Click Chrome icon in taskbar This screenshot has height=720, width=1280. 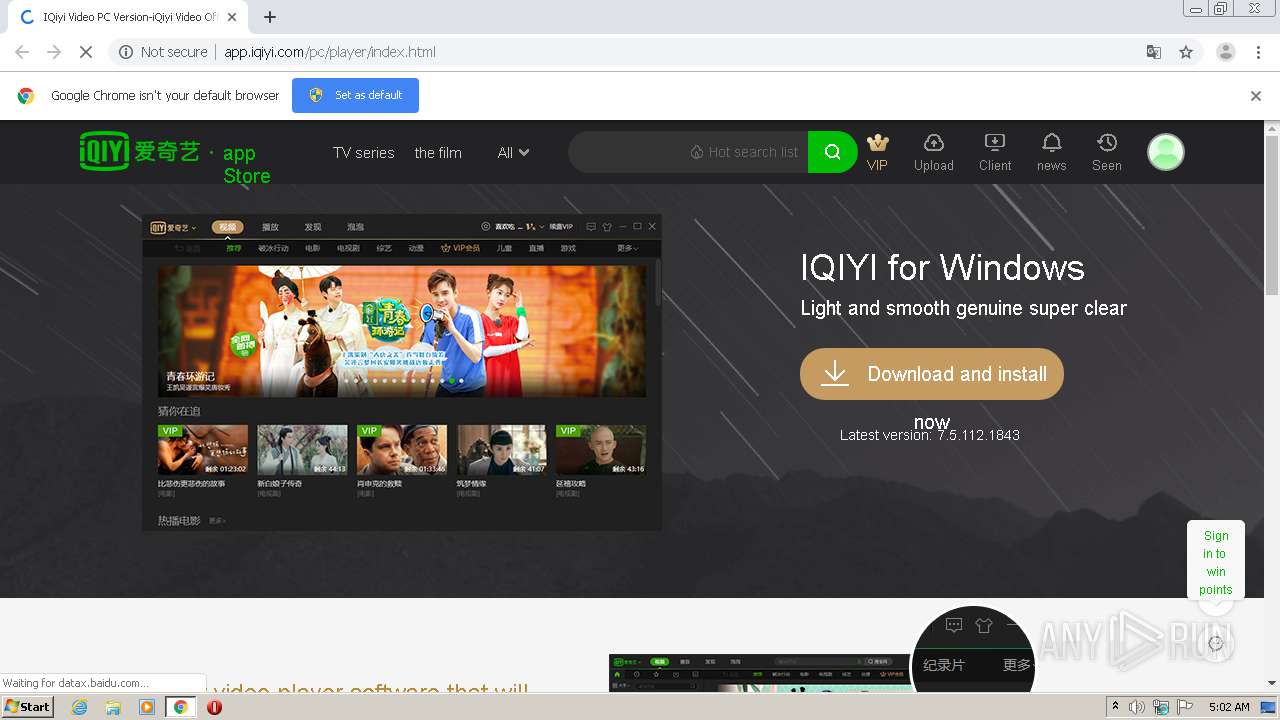point(181,707)
